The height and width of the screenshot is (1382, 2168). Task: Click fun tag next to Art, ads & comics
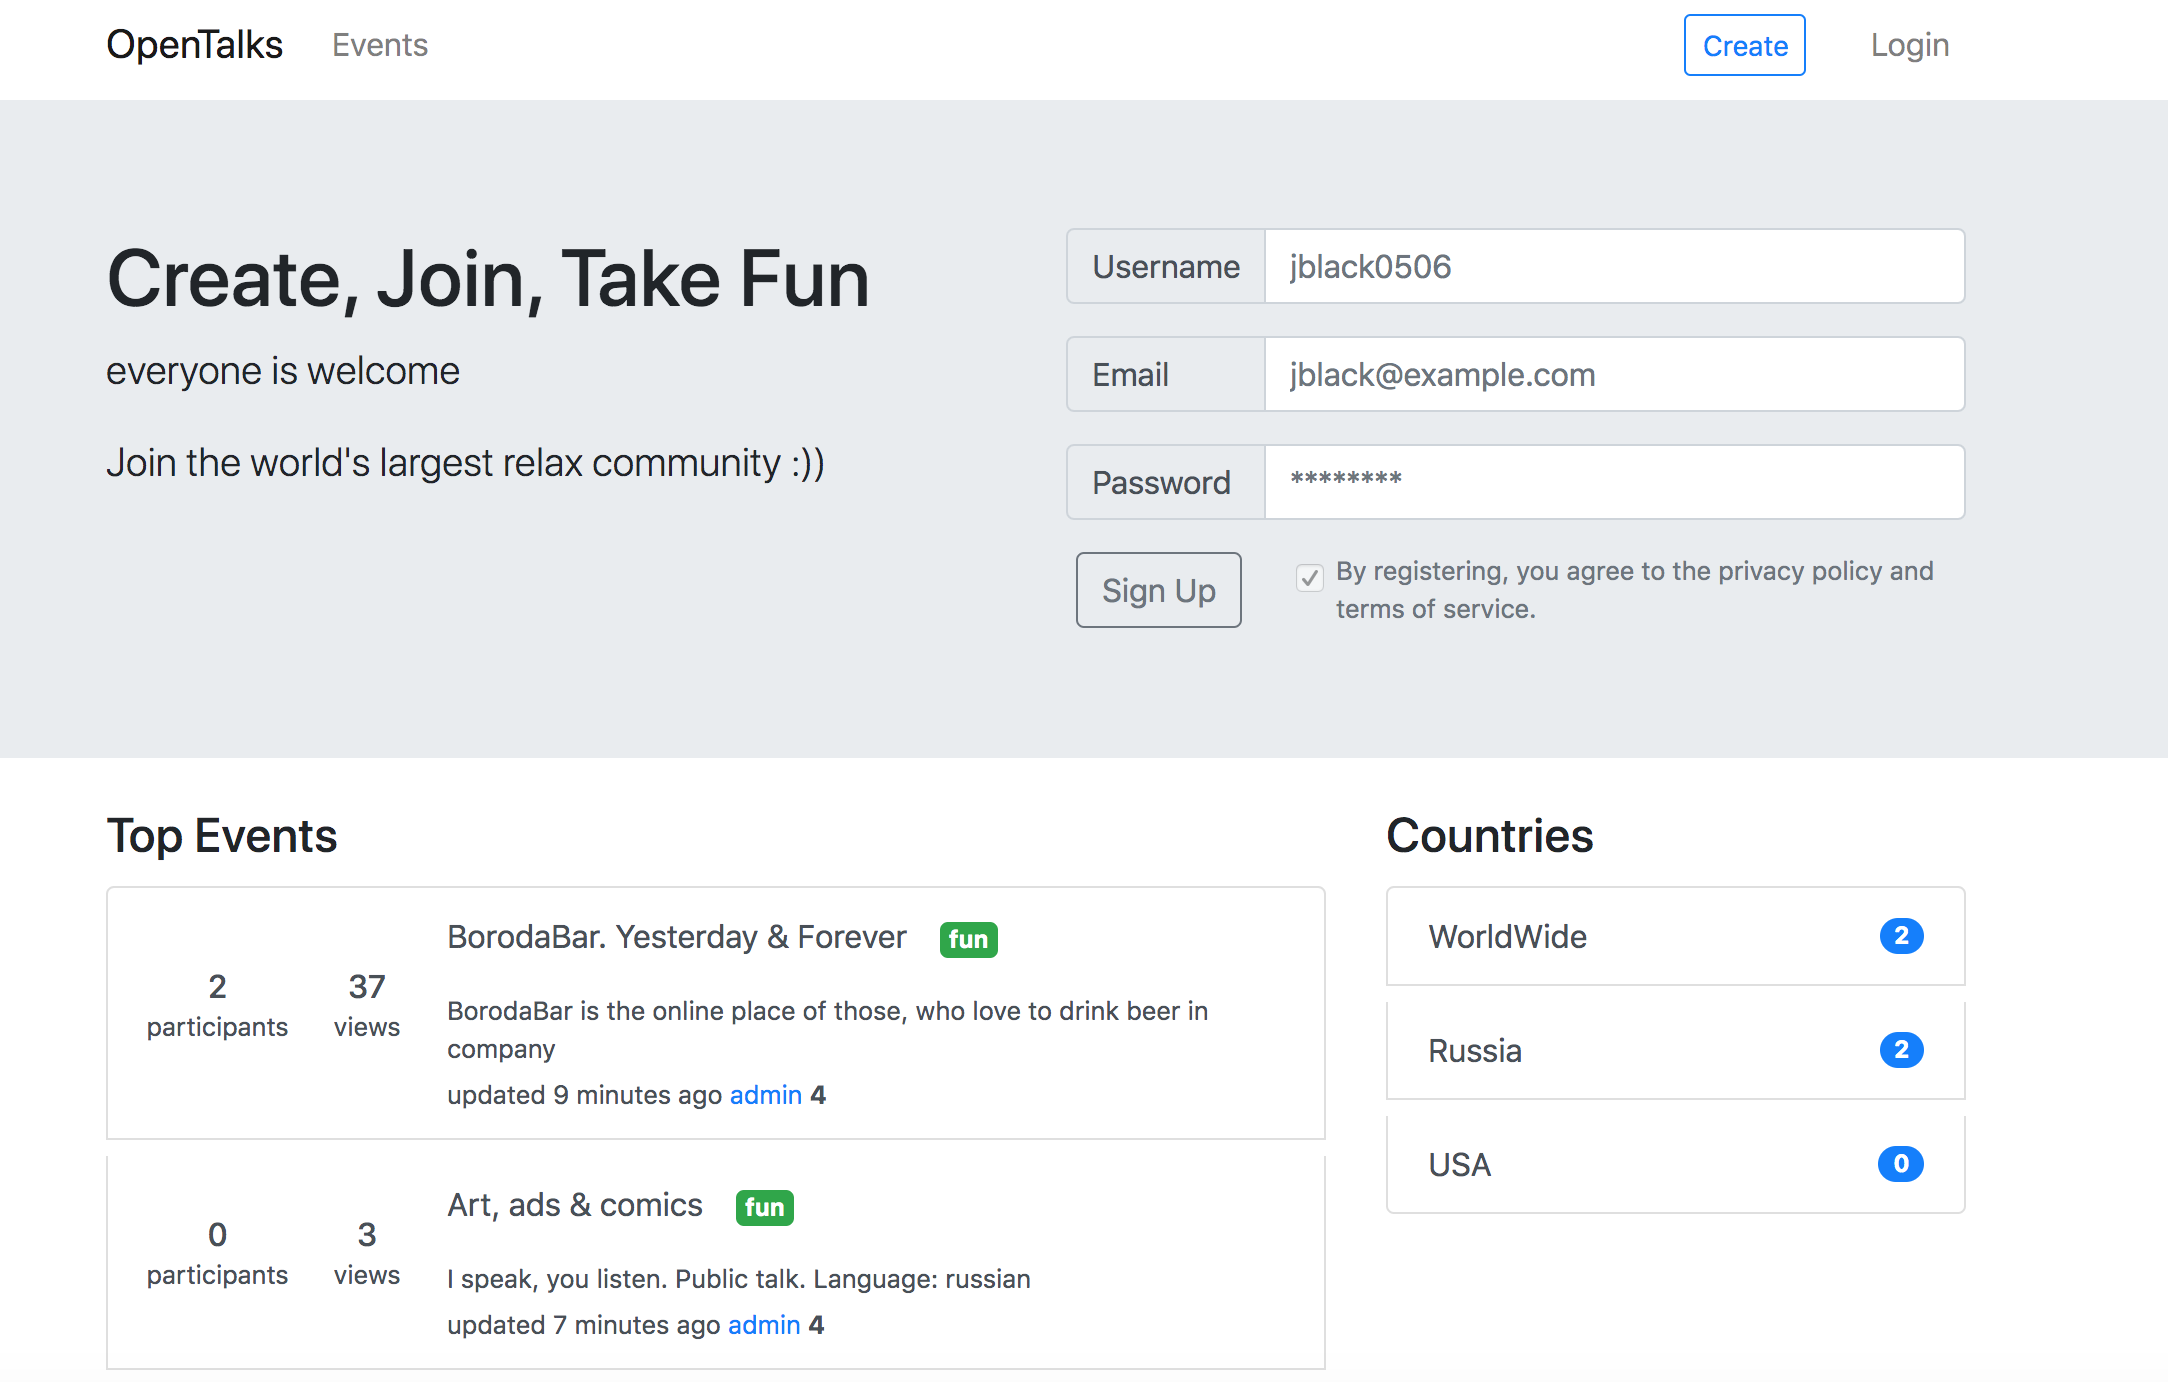pos(764,1208)
